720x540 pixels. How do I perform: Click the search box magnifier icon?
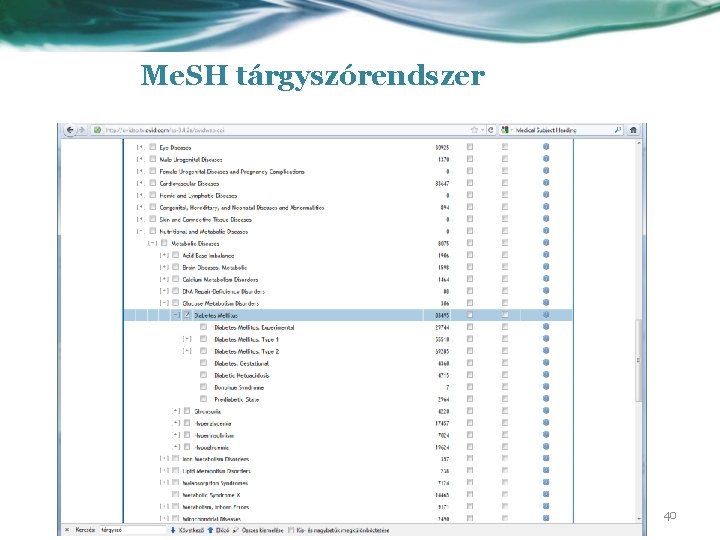[x=618, y=130]
